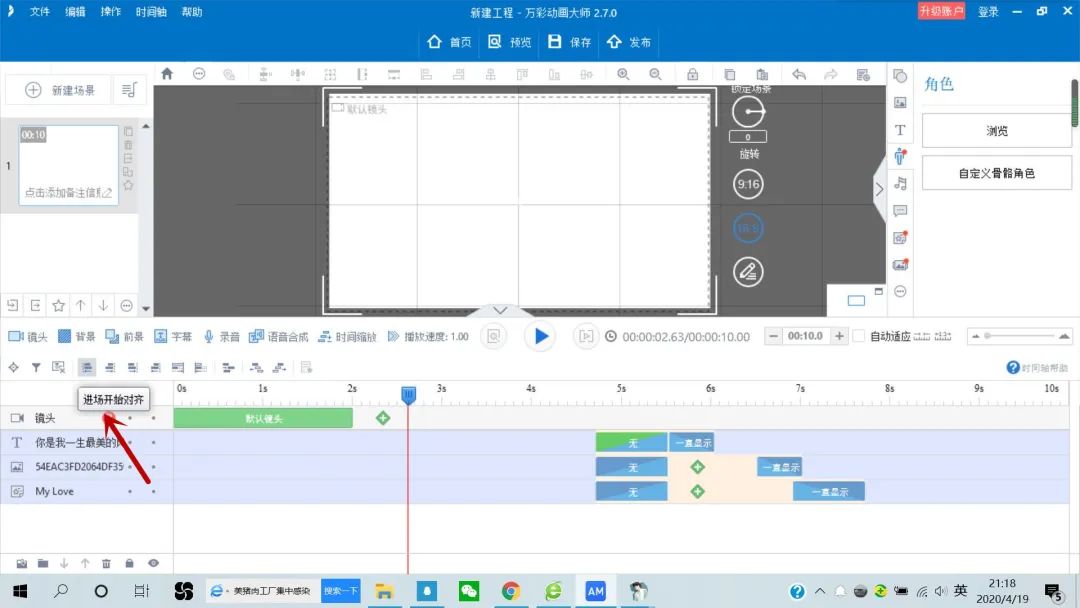The width and height of the screenshot is (1080, 608).
Task: Click the lock icon in canvas toolbar
Action: click(x=692, y=74)
